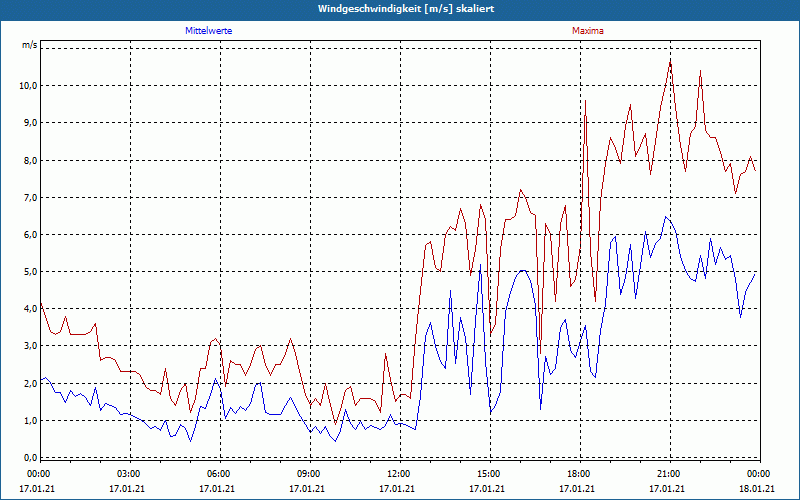Click the 03:00 time axis label
This screenshot has height=500, width=800.
point(131,474)
